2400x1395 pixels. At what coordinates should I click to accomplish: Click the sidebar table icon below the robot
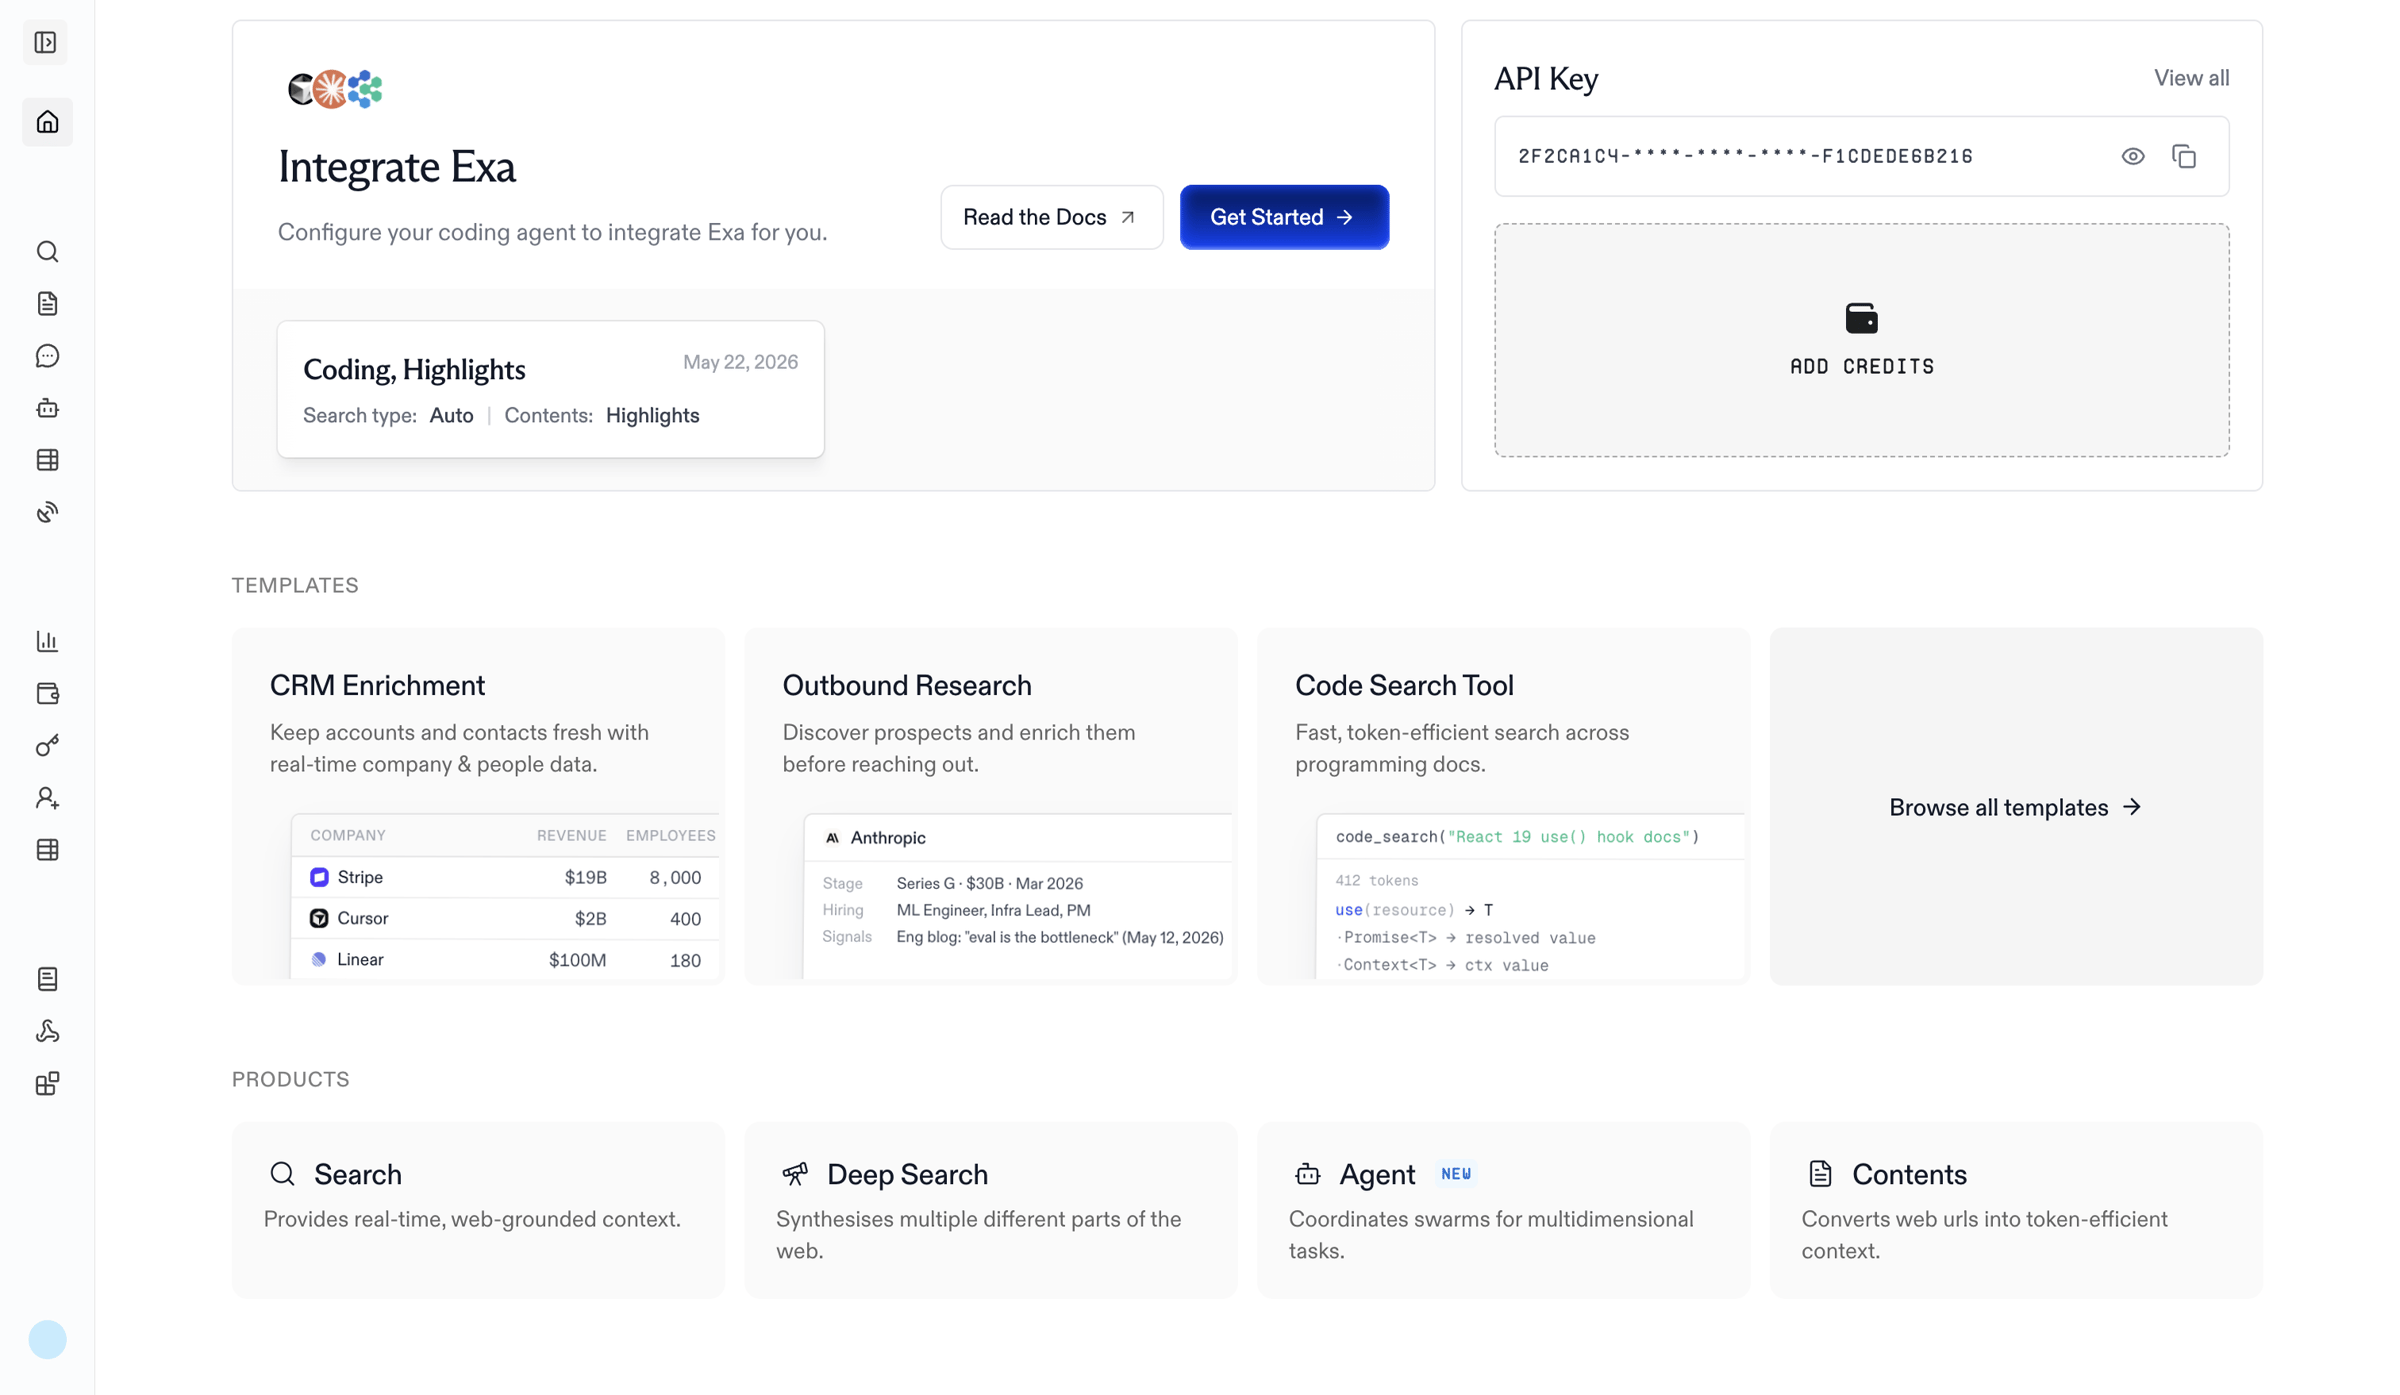(47, 460)
